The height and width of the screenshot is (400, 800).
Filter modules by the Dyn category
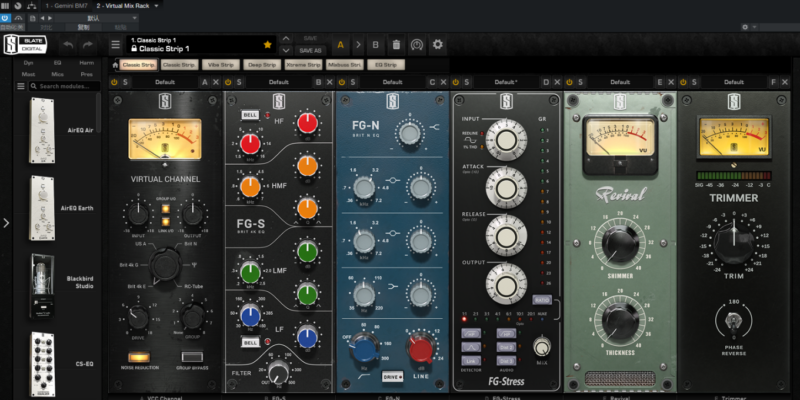[x=29, y=63]
